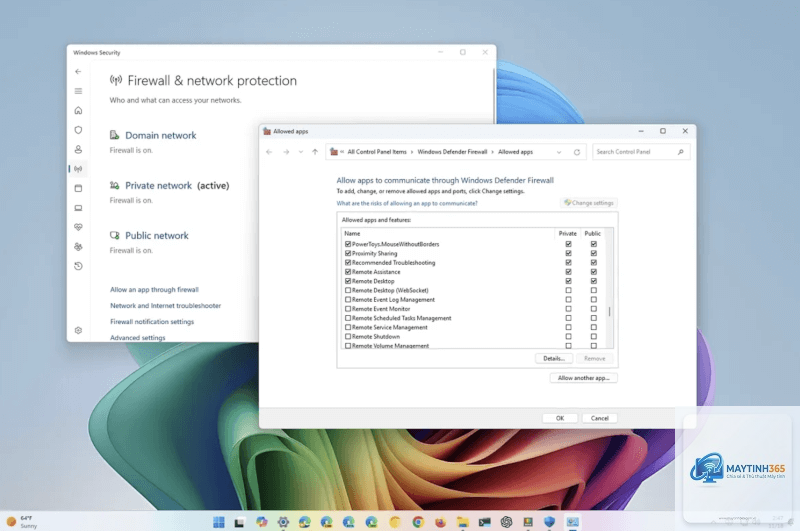Viewport: 800px width, 531px height.
Task: Check Remote Event Monitor Public box
Action: click(x=593, y=309)
